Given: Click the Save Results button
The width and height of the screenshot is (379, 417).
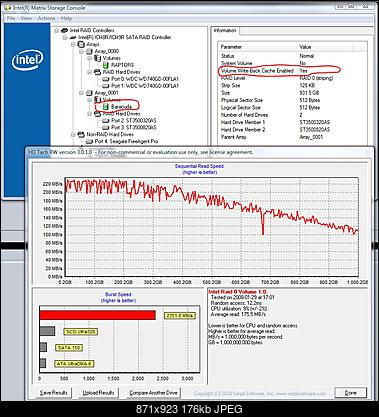Looking at the screenshot, I should (x=54, y=393).
